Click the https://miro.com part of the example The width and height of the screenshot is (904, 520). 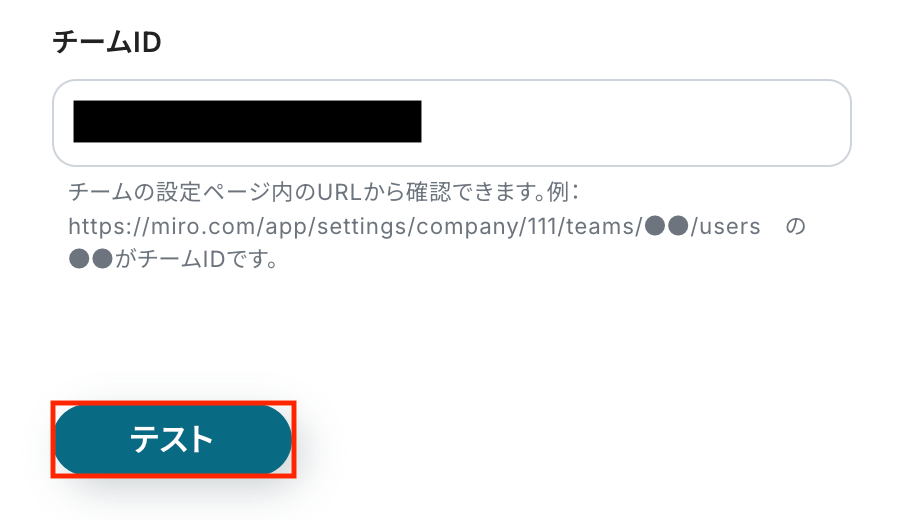pyautogui.click(x=163, y=226)
